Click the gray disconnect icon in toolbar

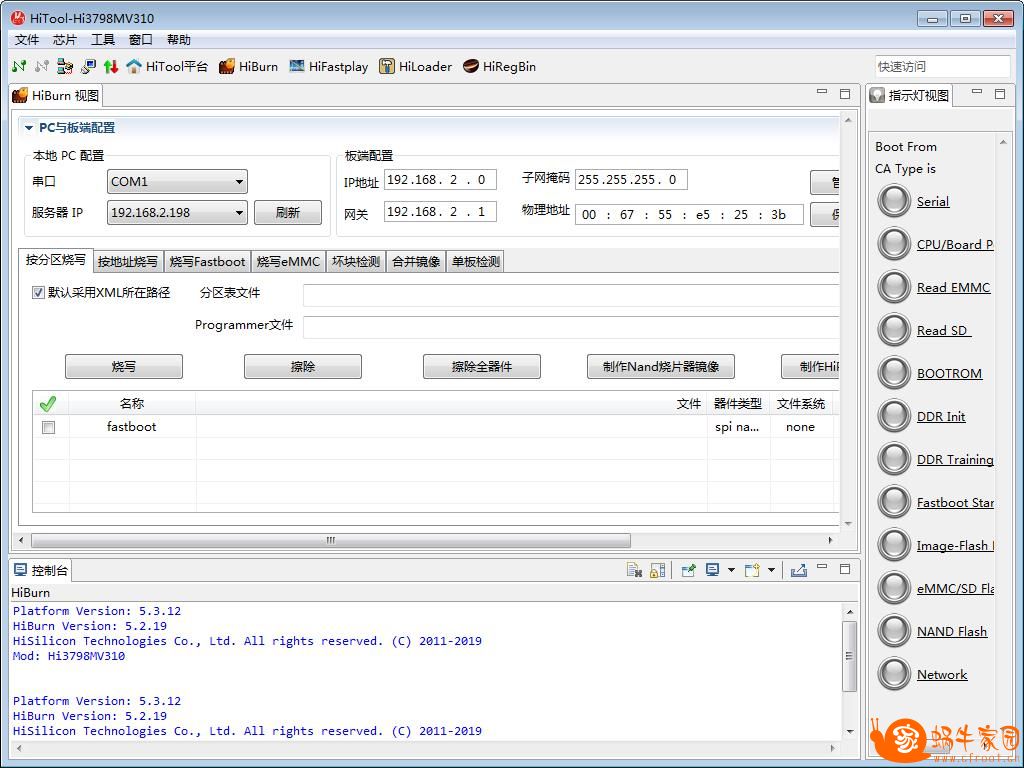[42, 66]
